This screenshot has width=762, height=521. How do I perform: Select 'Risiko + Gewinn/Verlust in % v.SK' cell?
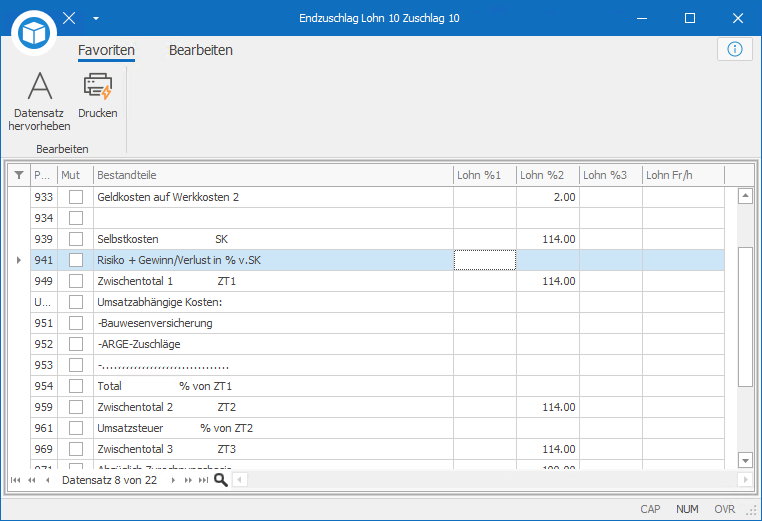coord(273,260)
